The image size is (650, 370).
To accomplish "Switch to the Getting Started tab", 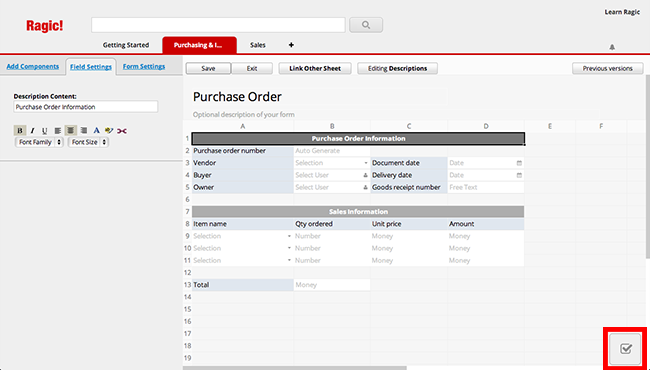I will tap(126, 45).
